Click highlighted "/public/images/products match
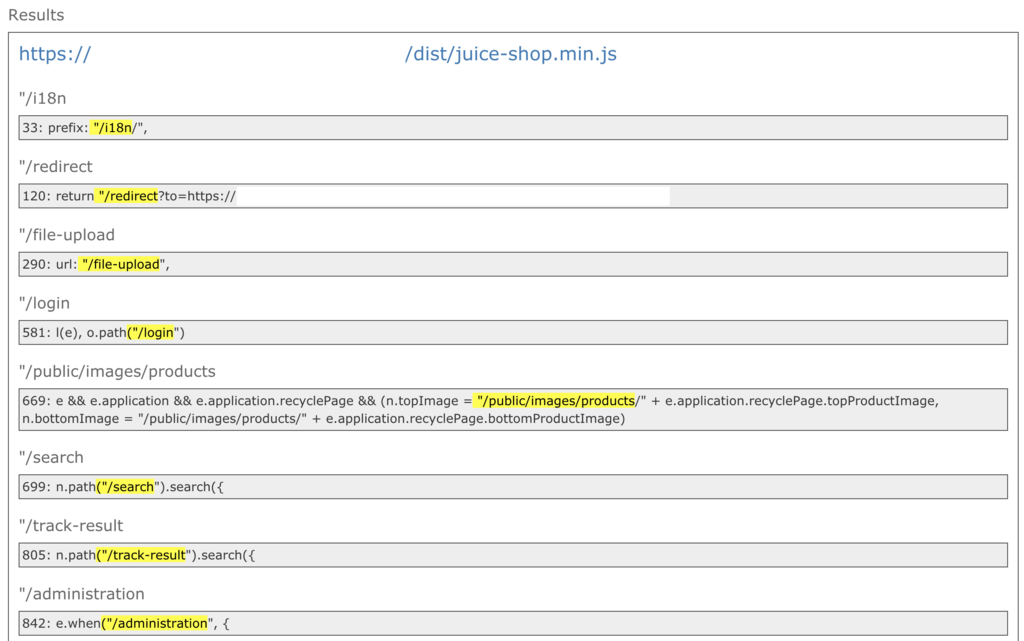Image resolution: width=1024 pixels, height=641 pixels. click(x=554, y=401)
